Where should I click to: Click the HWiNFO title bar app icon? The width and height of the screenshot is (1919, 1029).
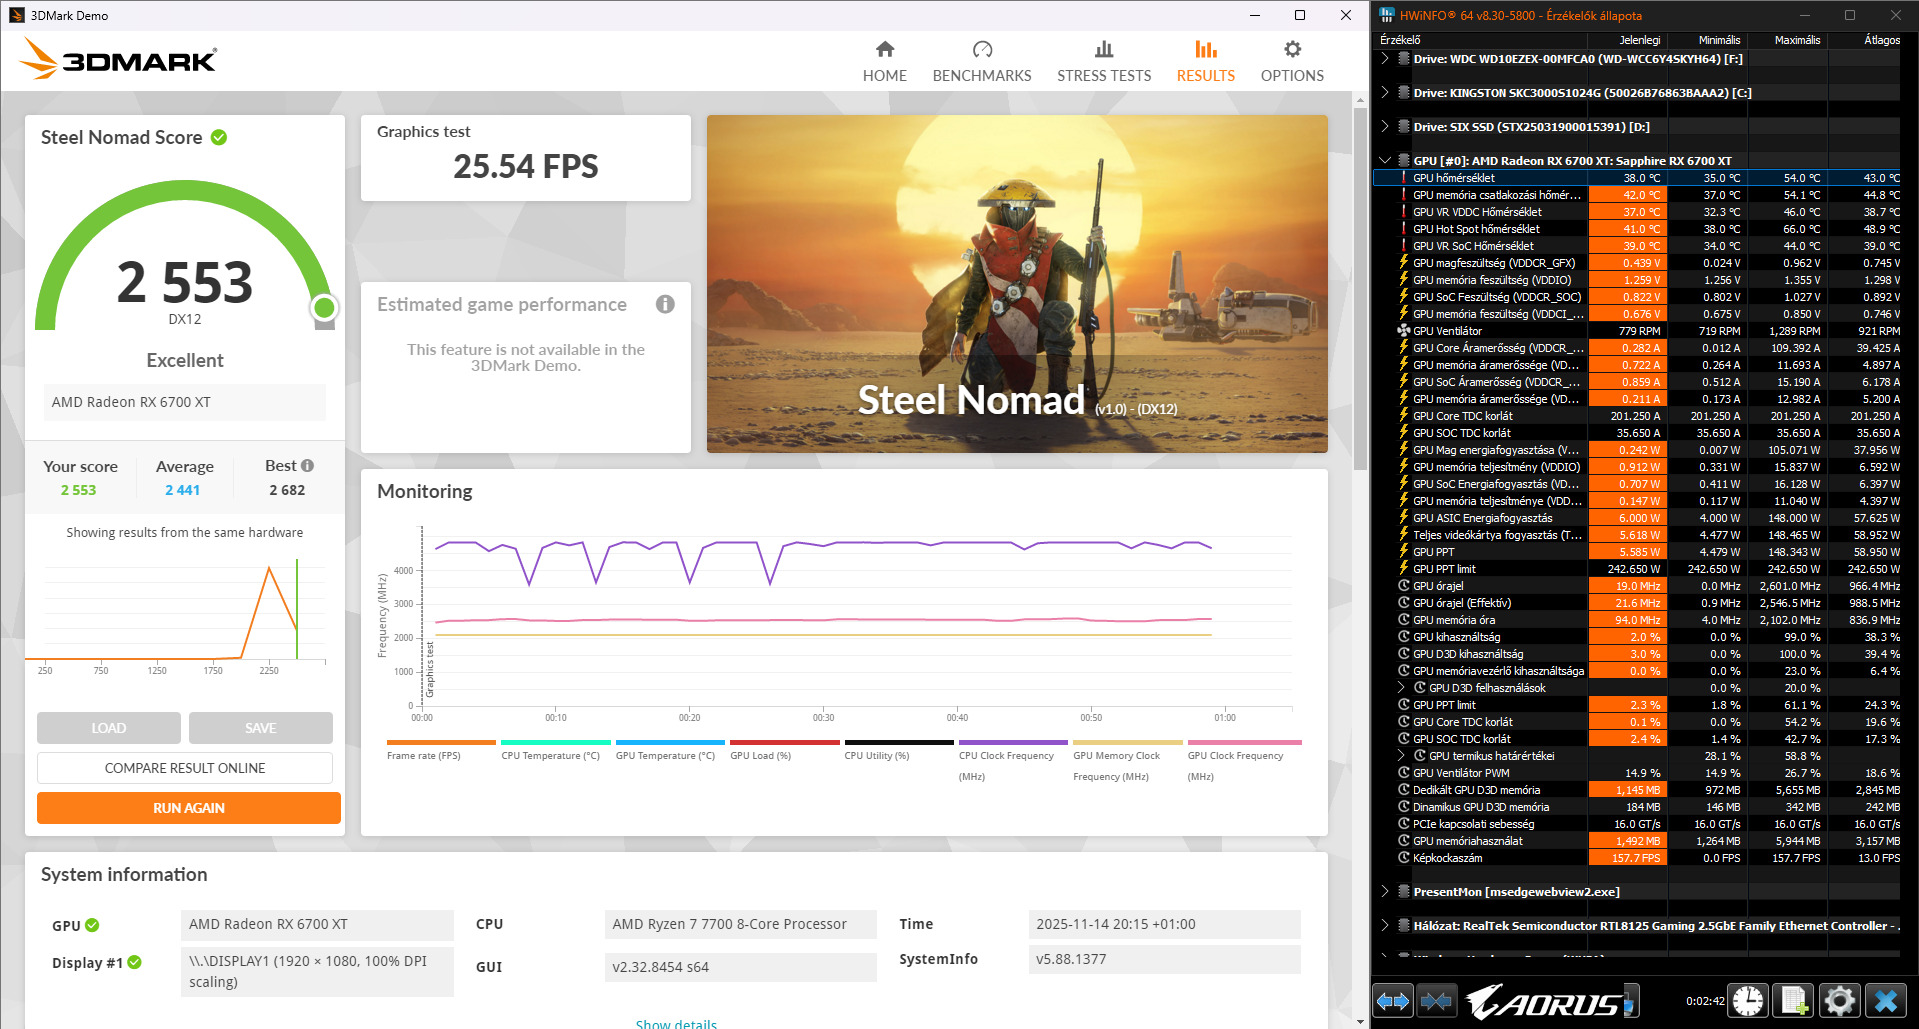pos(1387,15)
